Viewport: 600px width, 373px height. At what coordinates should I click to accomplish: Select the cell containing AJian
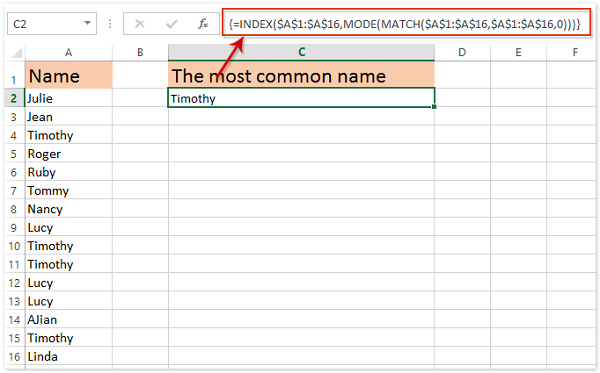pos(69,319)
